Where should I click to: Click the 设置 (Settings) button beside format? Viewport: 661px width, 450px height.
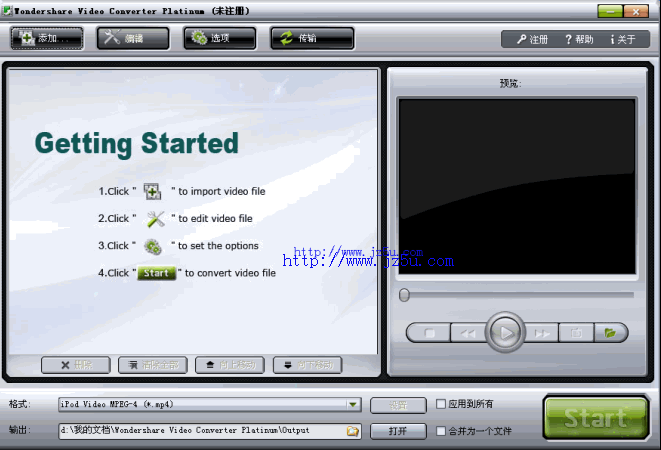[398, 405]
